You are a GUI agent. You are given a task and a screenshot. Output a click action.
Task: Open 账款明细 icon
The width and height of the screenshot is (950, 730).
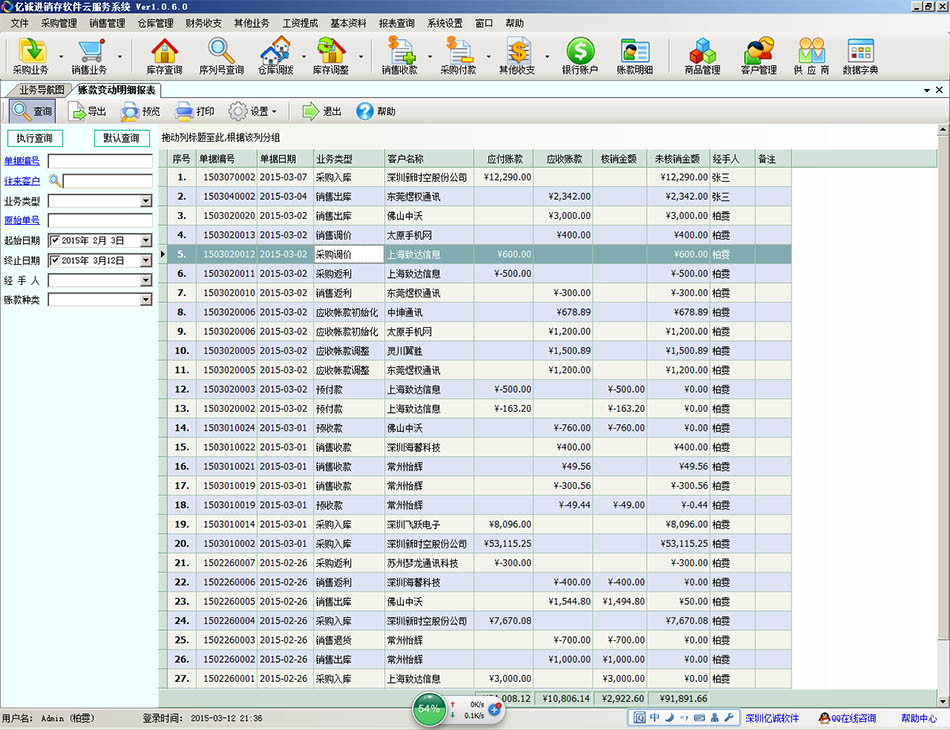pyautogui.click(x=634, y=56)
